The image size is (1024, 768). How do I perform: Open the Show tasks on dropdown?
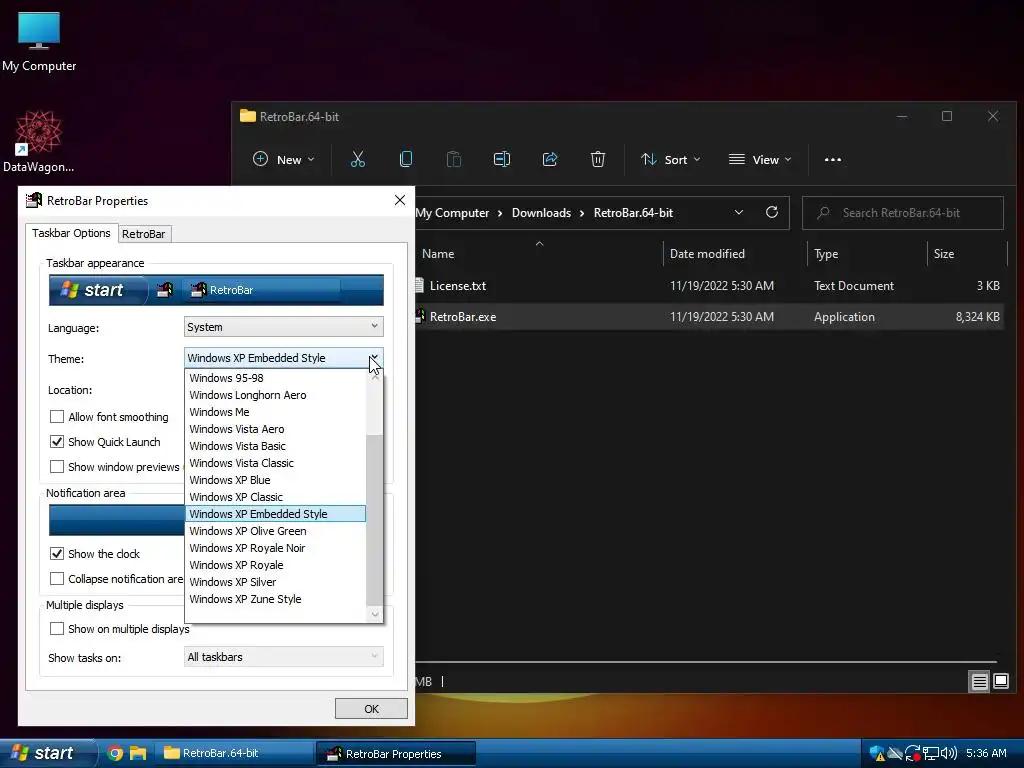pos(283,657)
